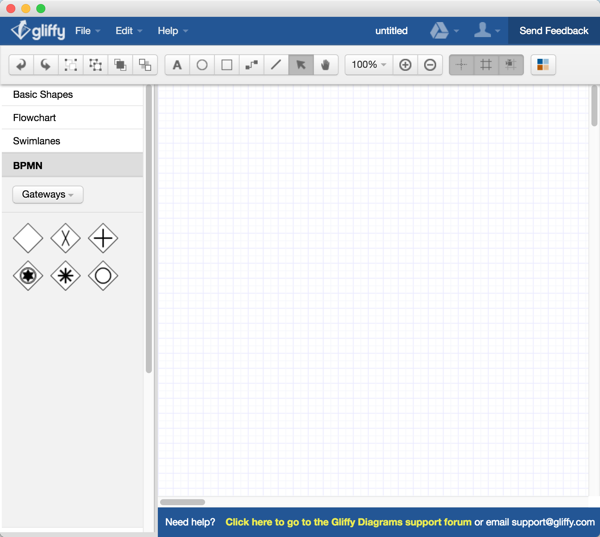Click the zoom in plus icon
This screenshot has width=600, height=537.
405,65
